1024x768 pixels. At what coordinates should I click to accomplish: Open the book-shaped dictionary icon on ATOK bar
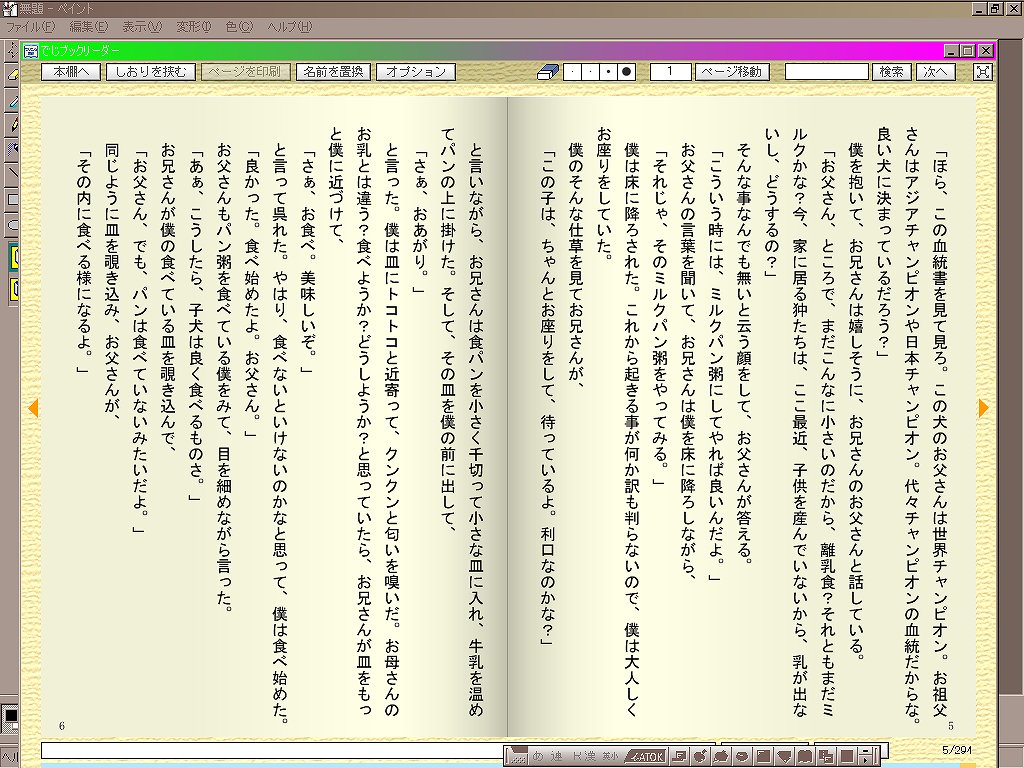pos(805,756)
